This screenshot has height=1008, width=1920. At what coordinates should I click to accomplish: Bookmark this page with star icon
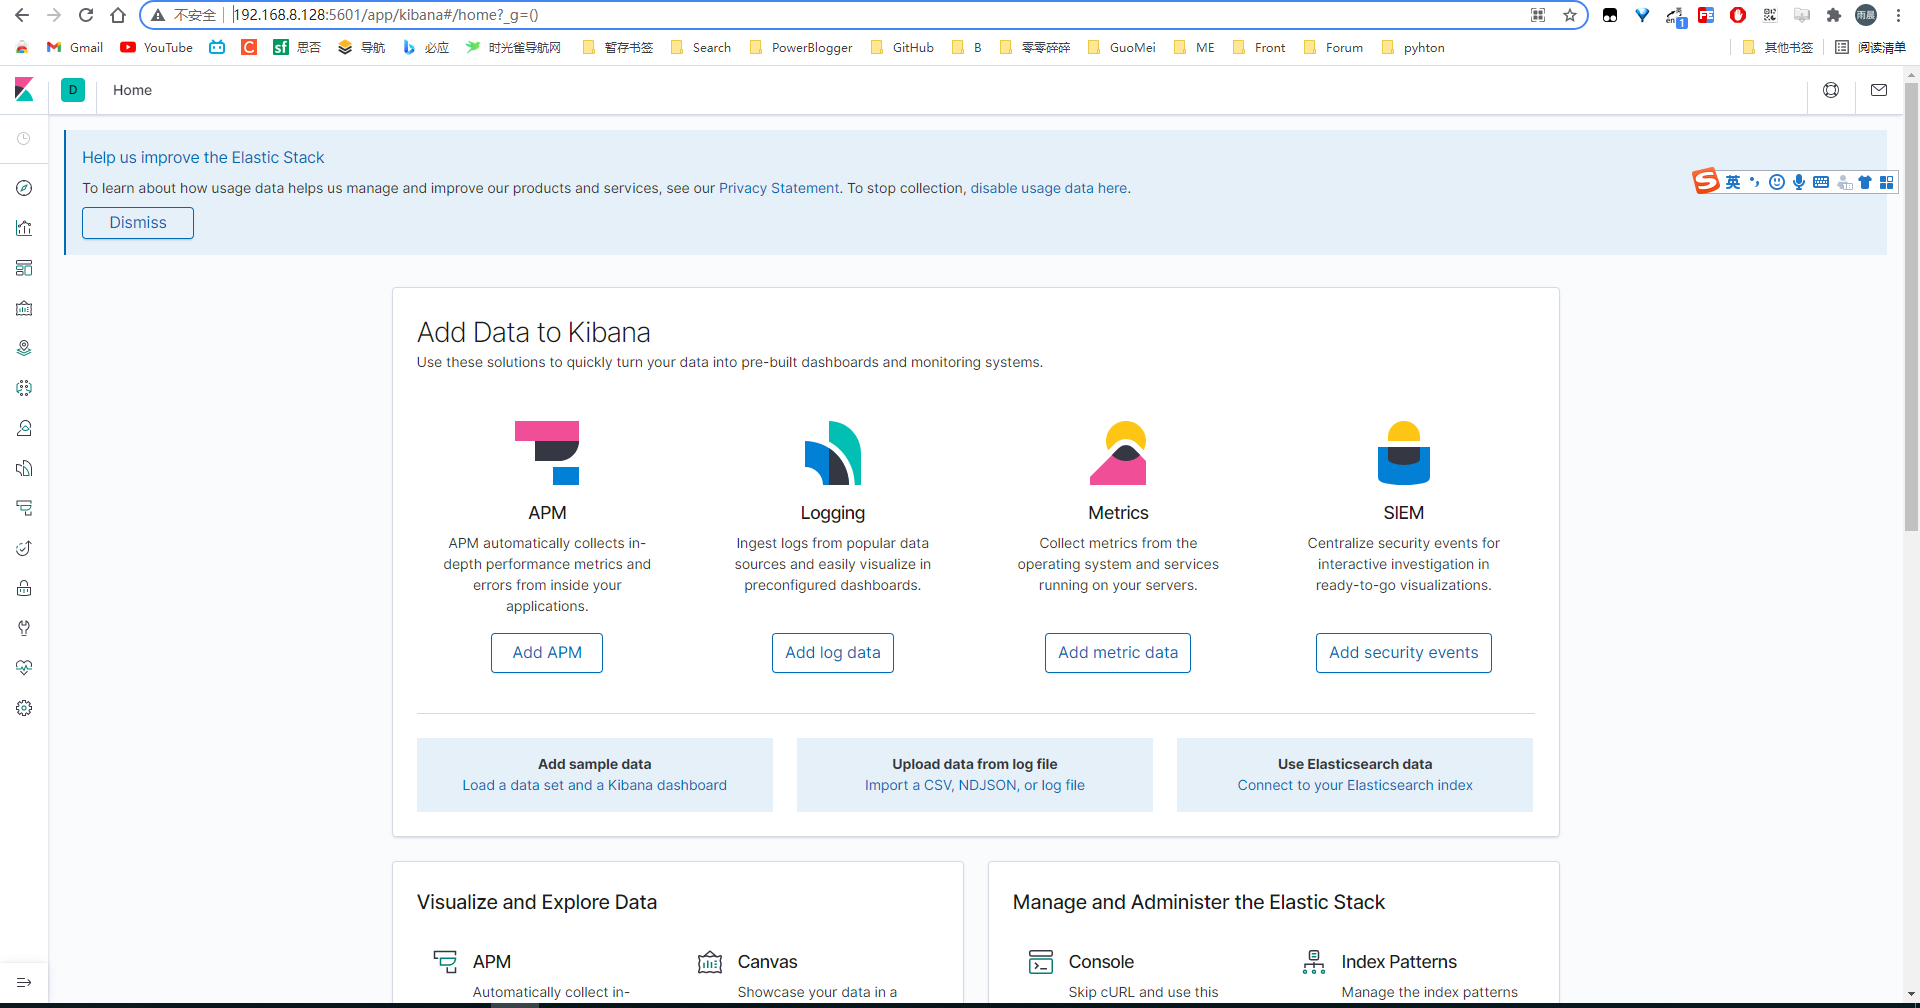(x=1570, y=15)
